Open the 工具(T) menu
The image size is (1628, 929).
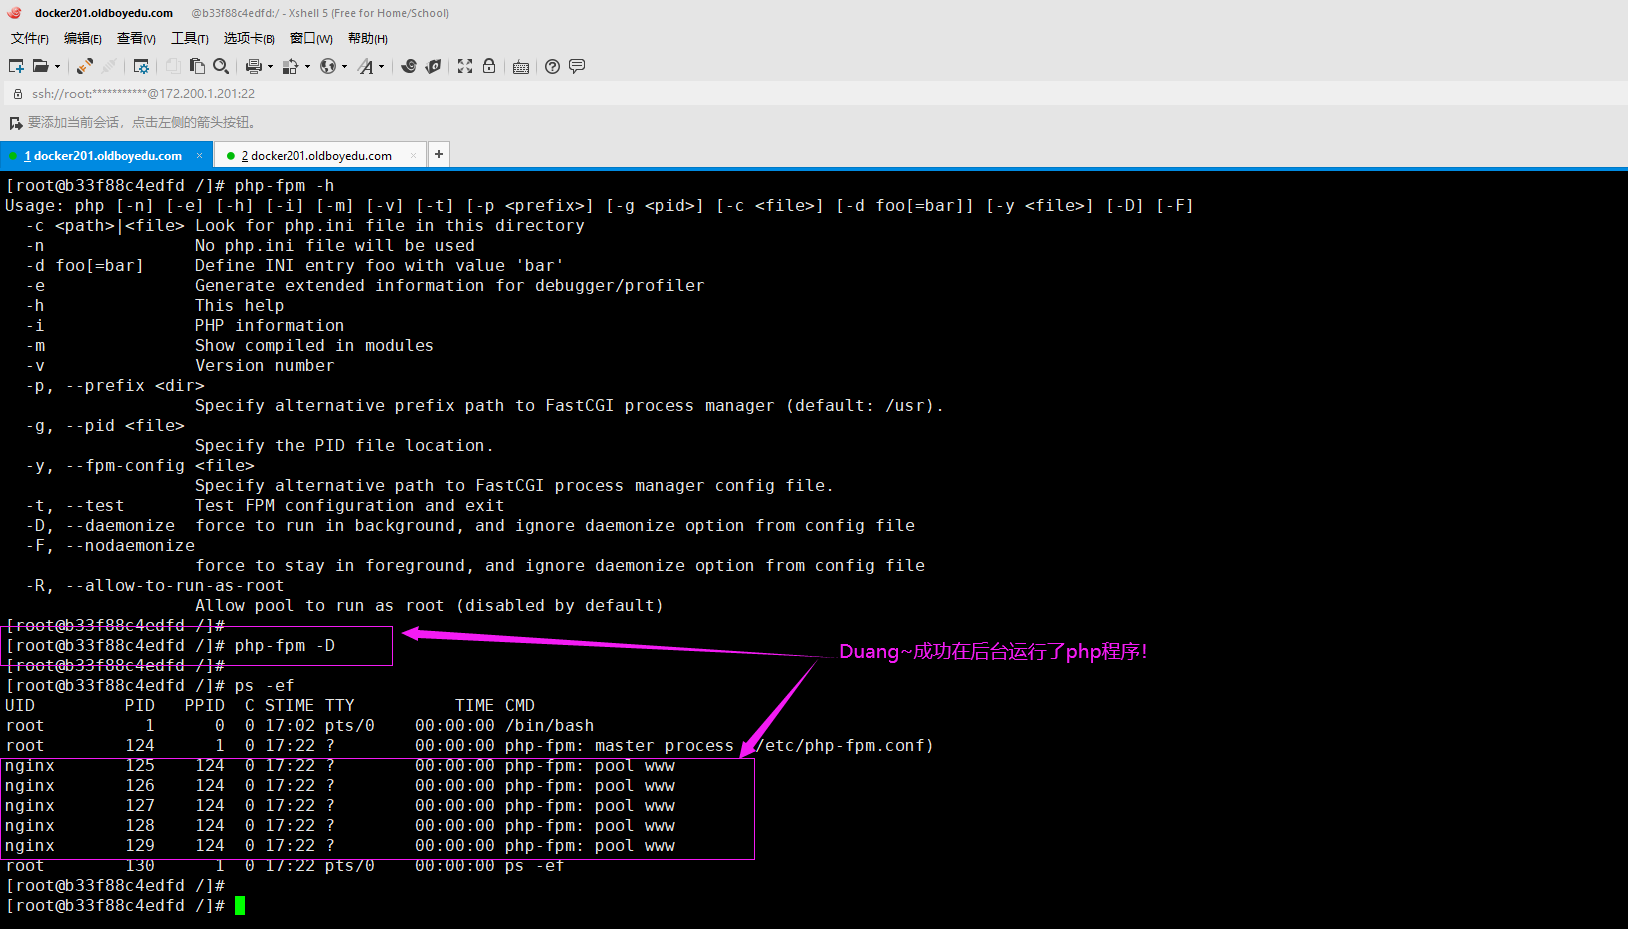(x=189, y=38)
